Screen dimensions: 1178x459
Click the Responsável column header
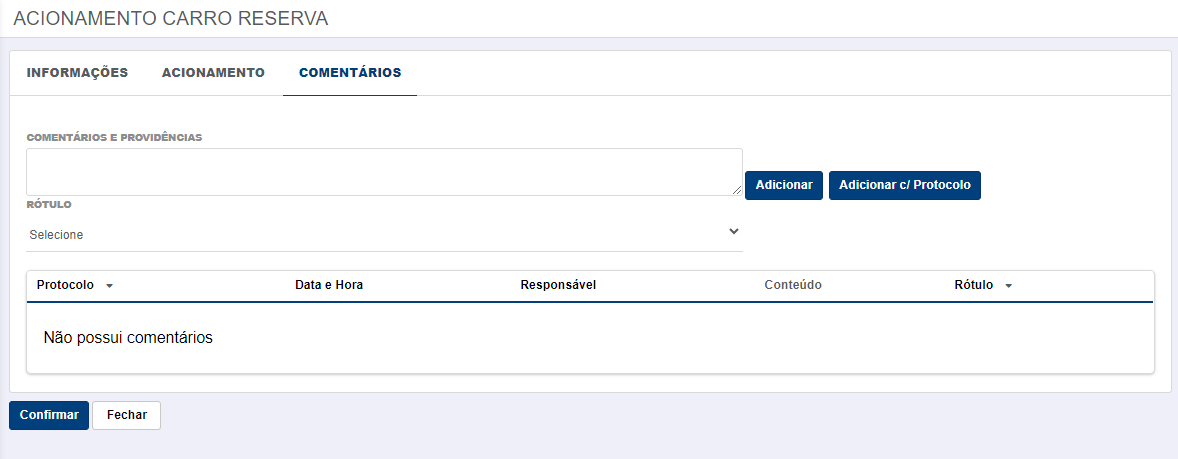coord(558,285)
